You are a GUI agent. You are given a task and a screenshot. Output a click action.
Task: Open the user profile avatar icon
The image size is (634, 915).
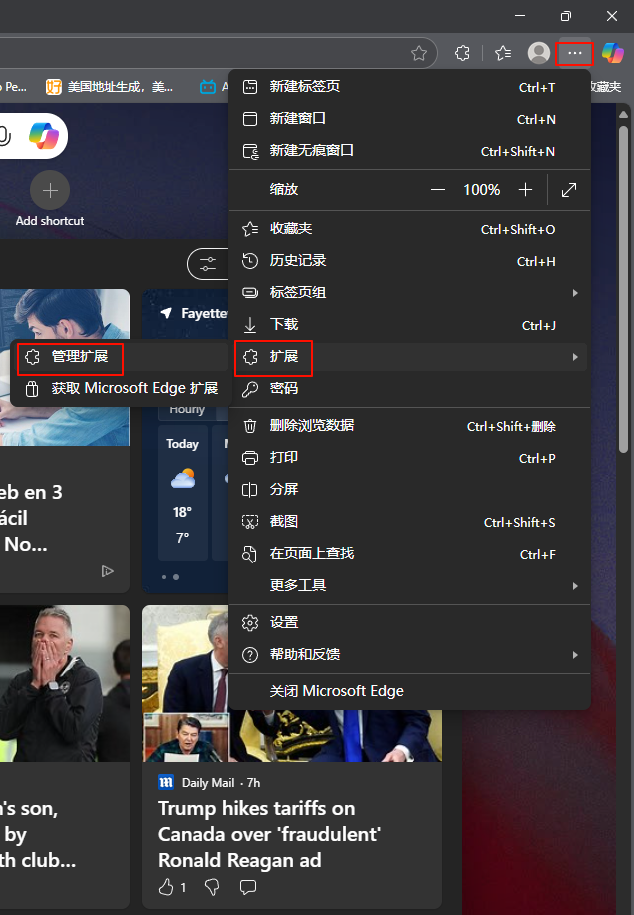(x=539, y=53)
